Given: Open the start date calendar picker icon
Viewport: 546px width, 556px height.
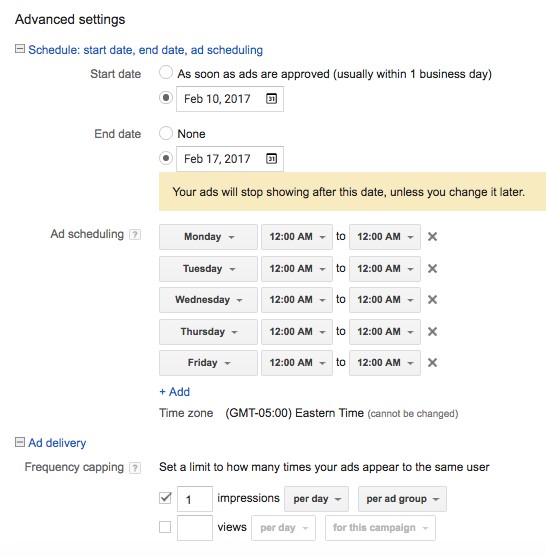Looking at the screenshot, I should (271, 99).
